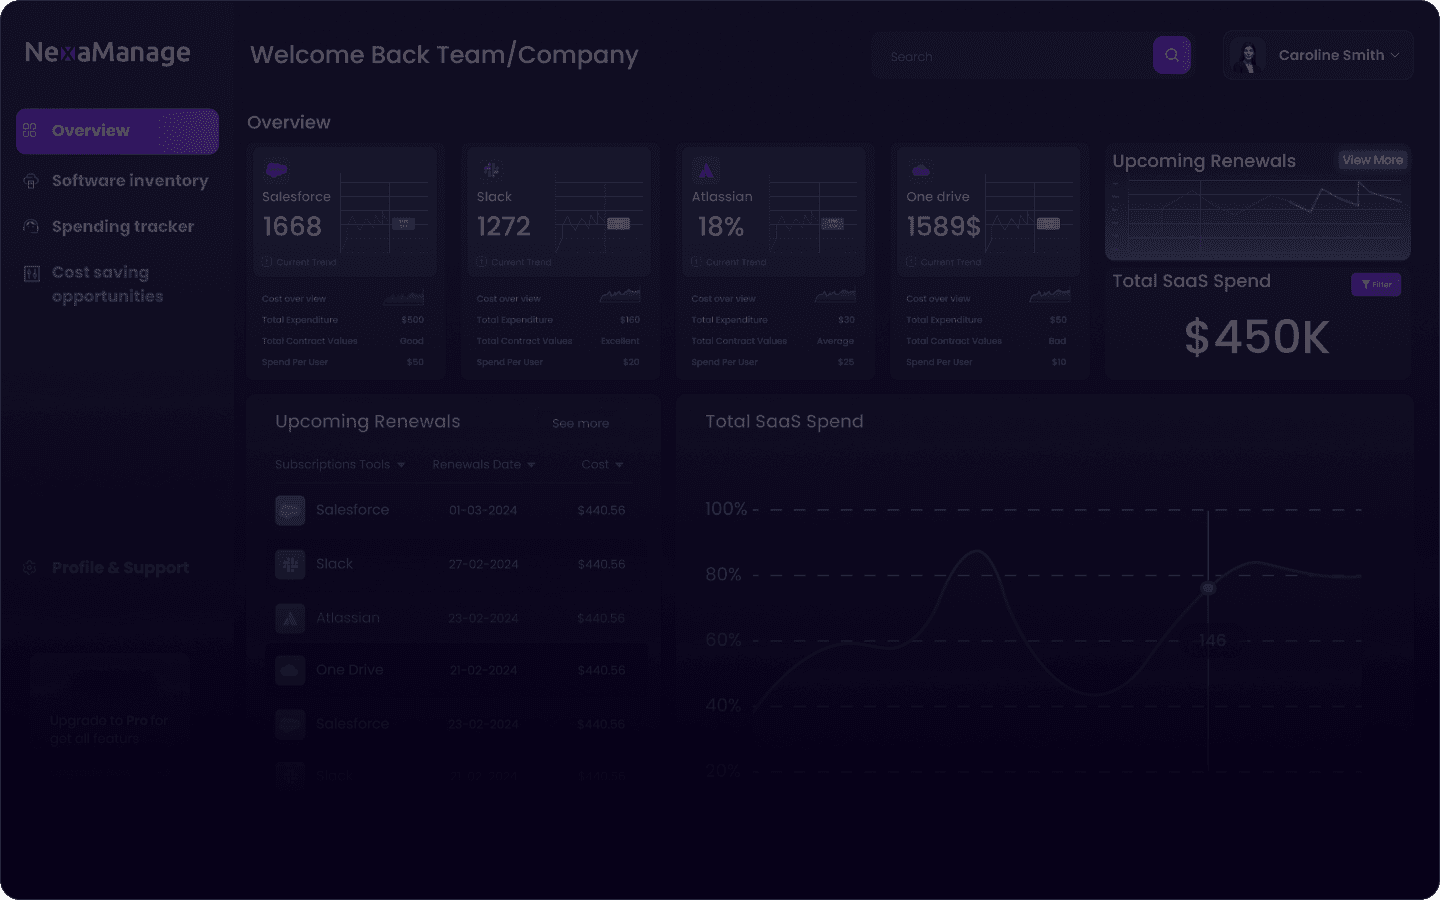This screenshot has width=1440, height=900.
Task: Click the View More button on Upcoming Renewals
Action: [x=1373, y=160]
